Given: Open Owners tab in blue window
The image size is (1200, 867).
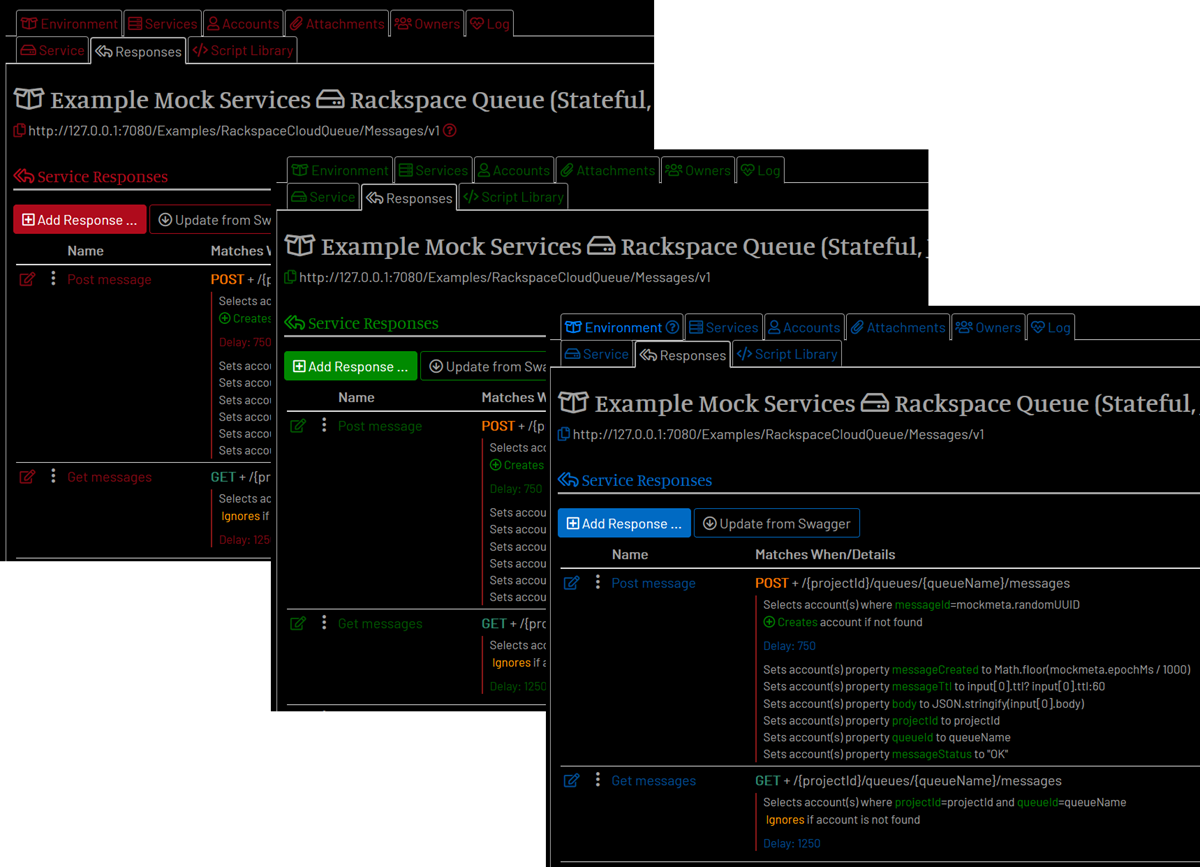Looking at the screenshot, I should point(988,327).
